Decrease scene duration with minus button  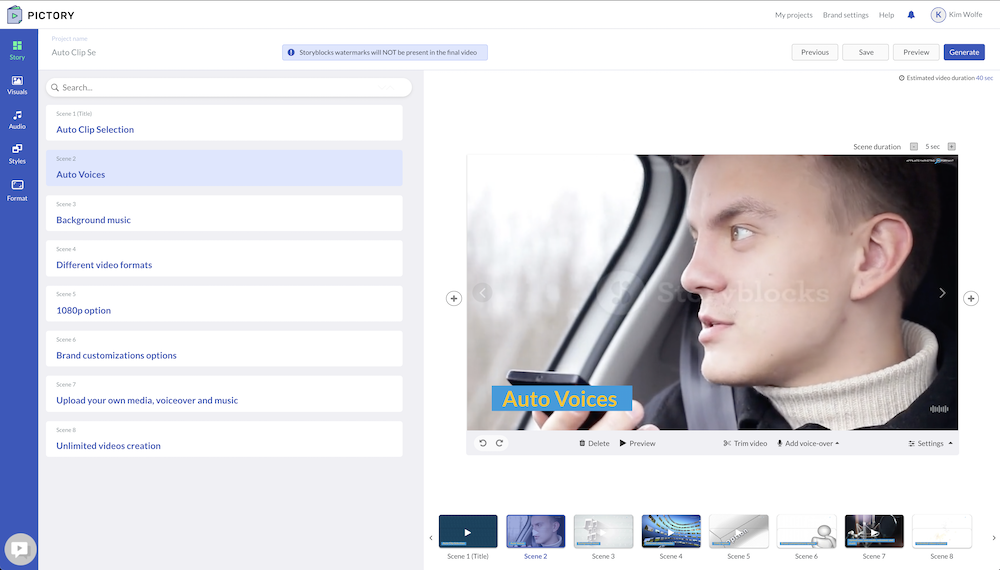[x=914, y=147]
